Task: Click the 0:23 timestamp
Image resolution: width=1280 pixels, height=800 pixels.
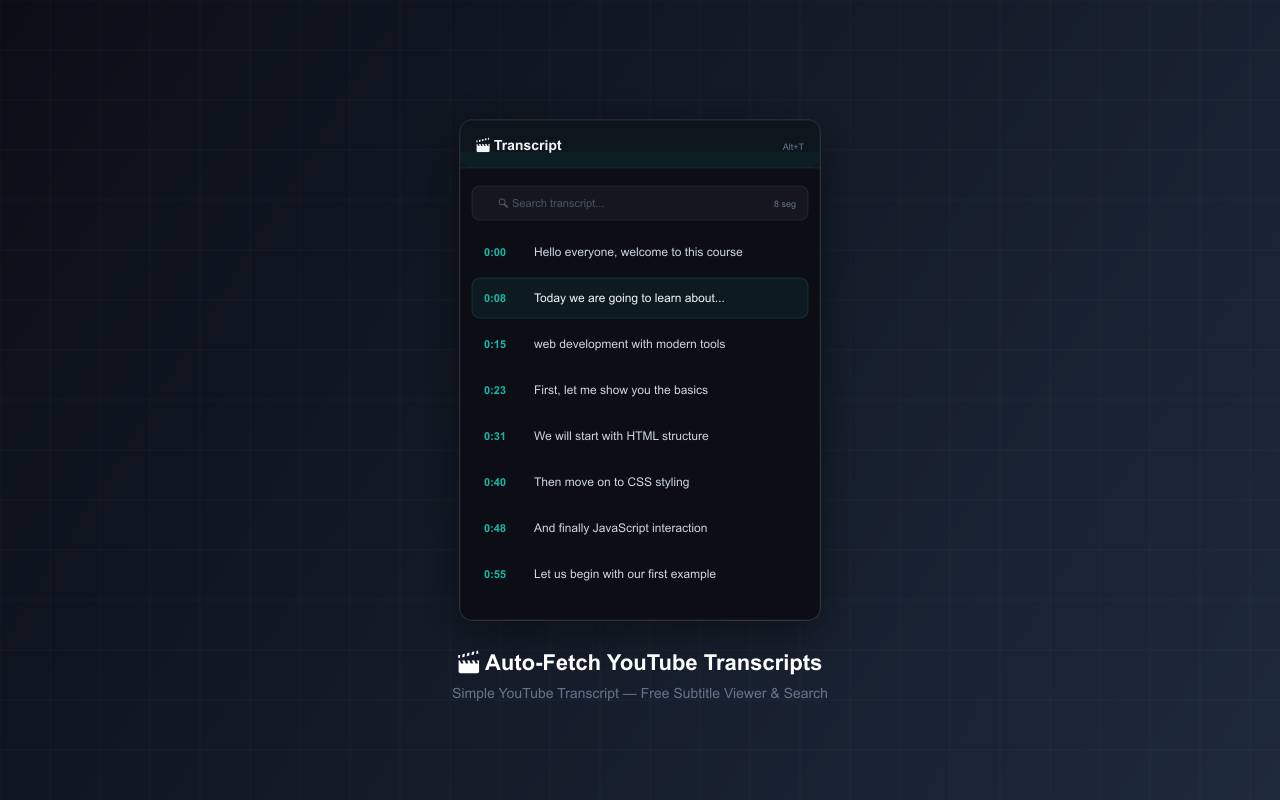Action: [x=495, y=390]
